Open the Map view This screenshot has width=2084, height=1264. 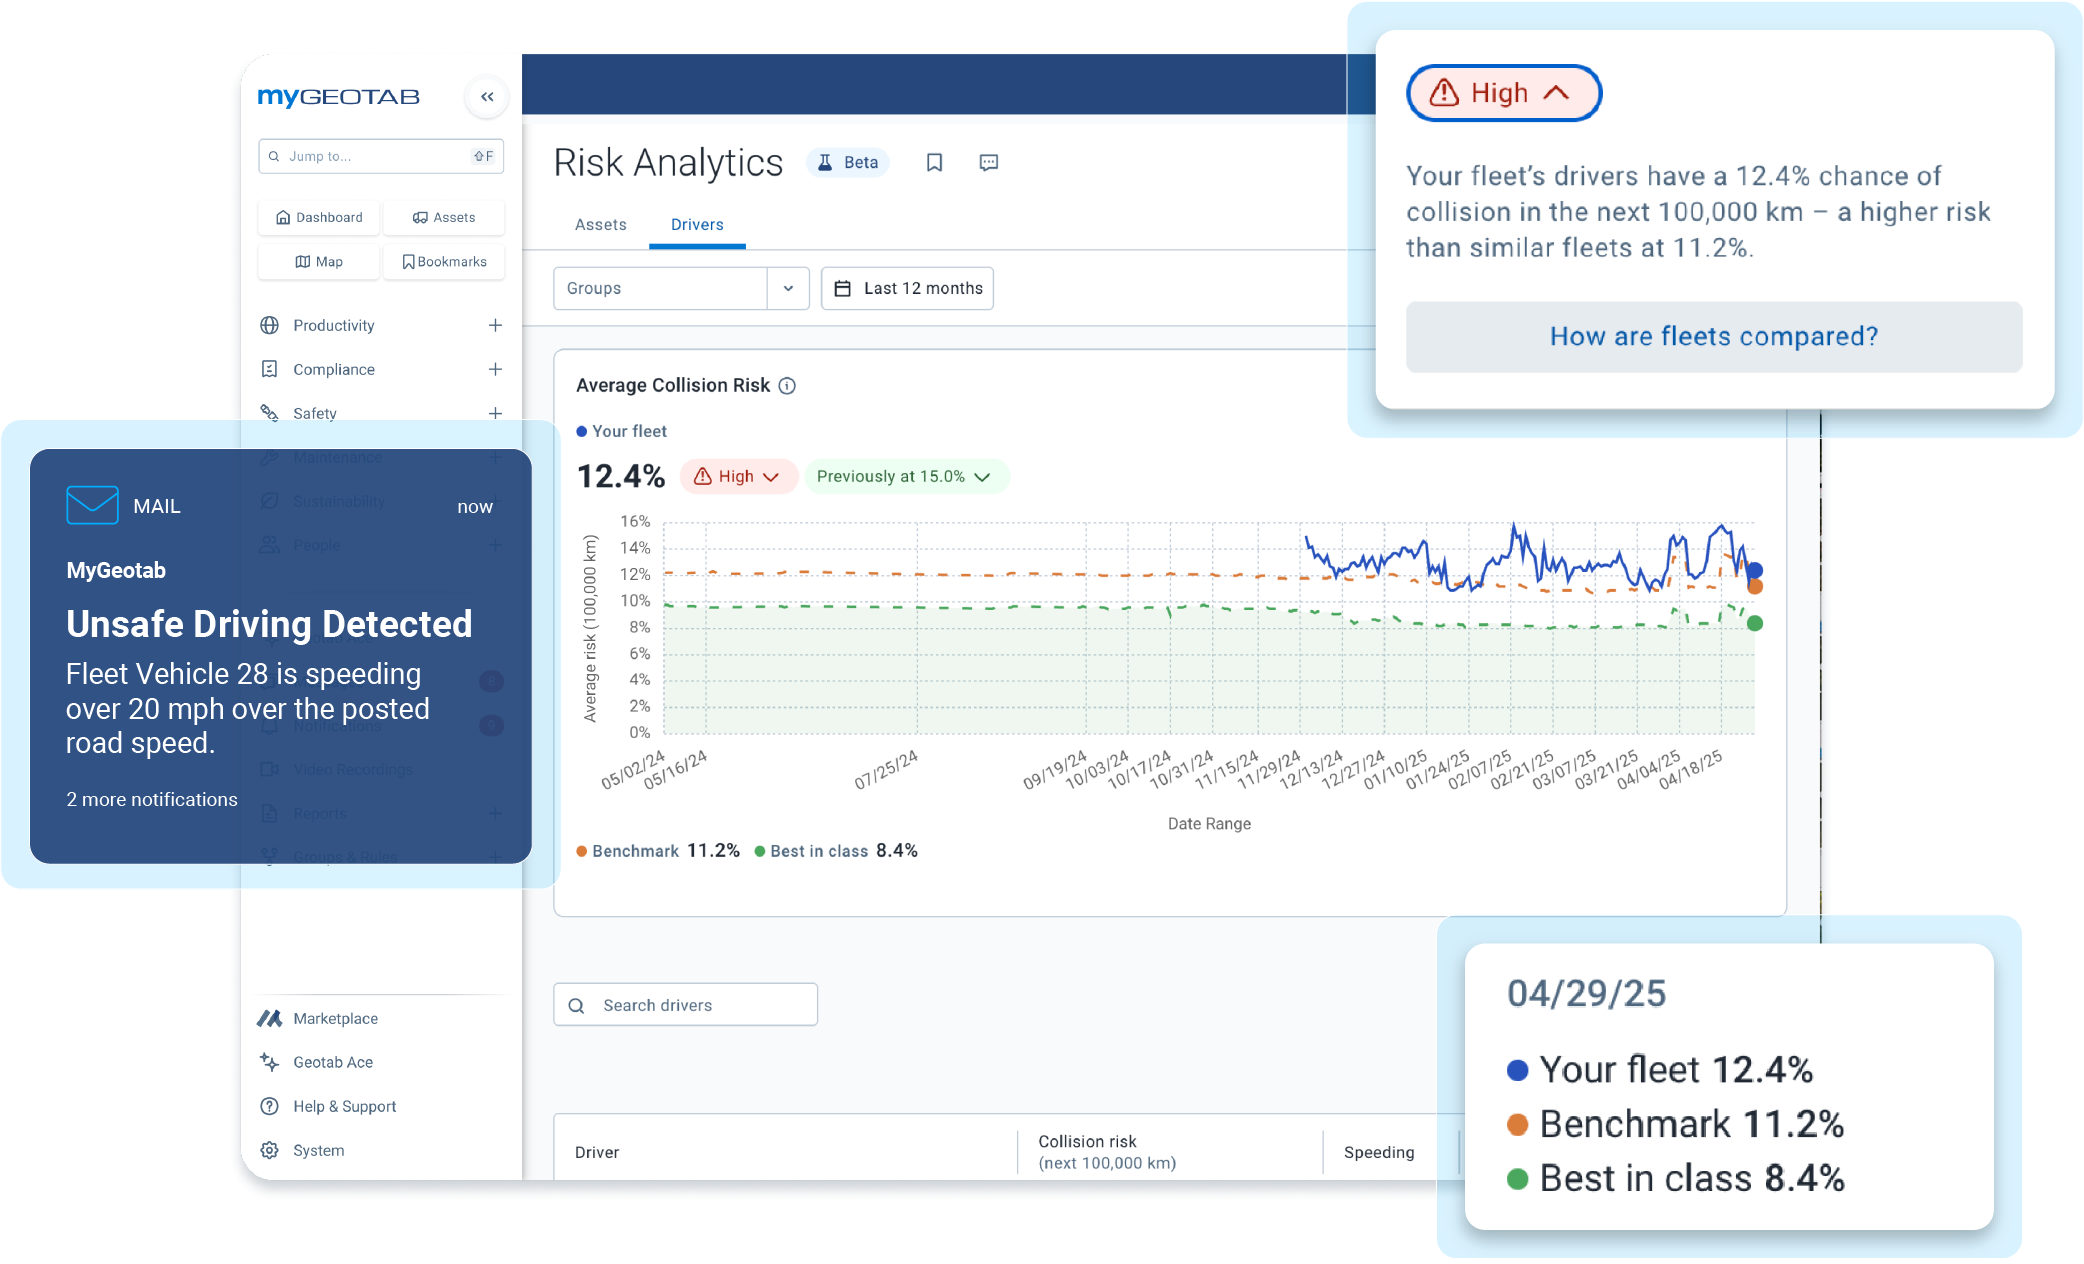tap(318, 261)
